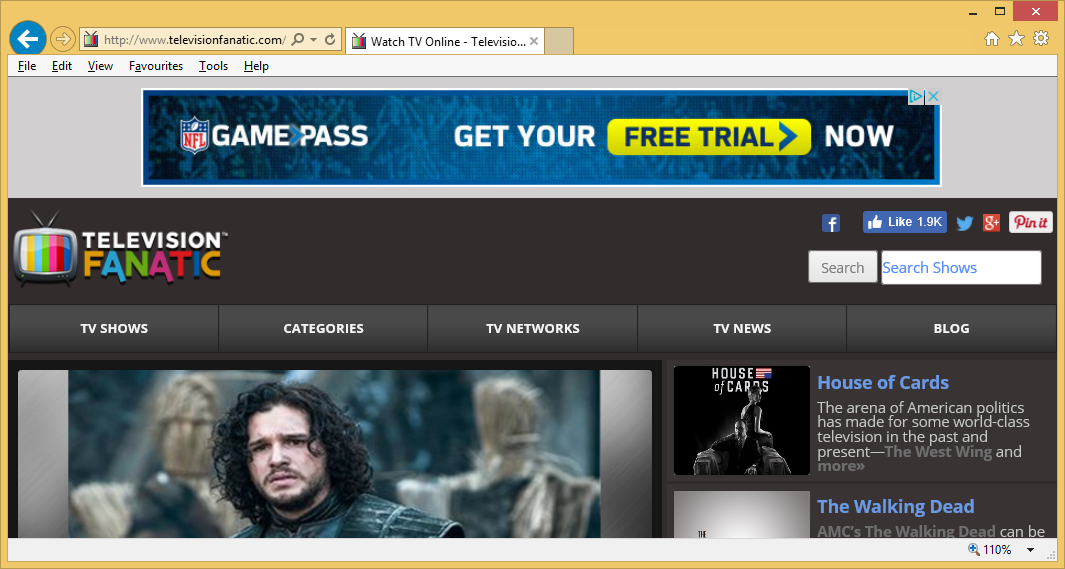The image size is (1065, 569).
Task: Click the NFL Game Pass logo
Action: tap(274, 136)
